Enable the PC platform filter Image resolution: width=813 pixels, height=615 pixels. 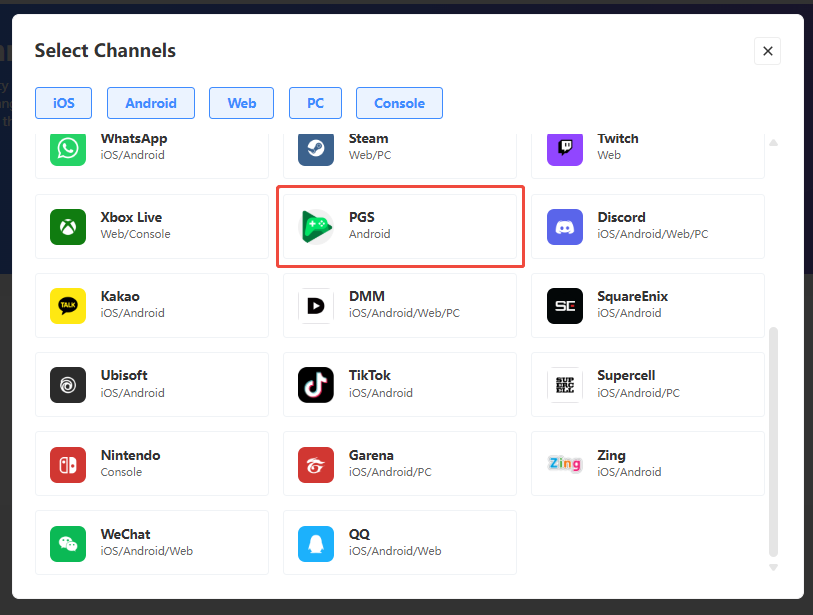(x=315, y=103)
